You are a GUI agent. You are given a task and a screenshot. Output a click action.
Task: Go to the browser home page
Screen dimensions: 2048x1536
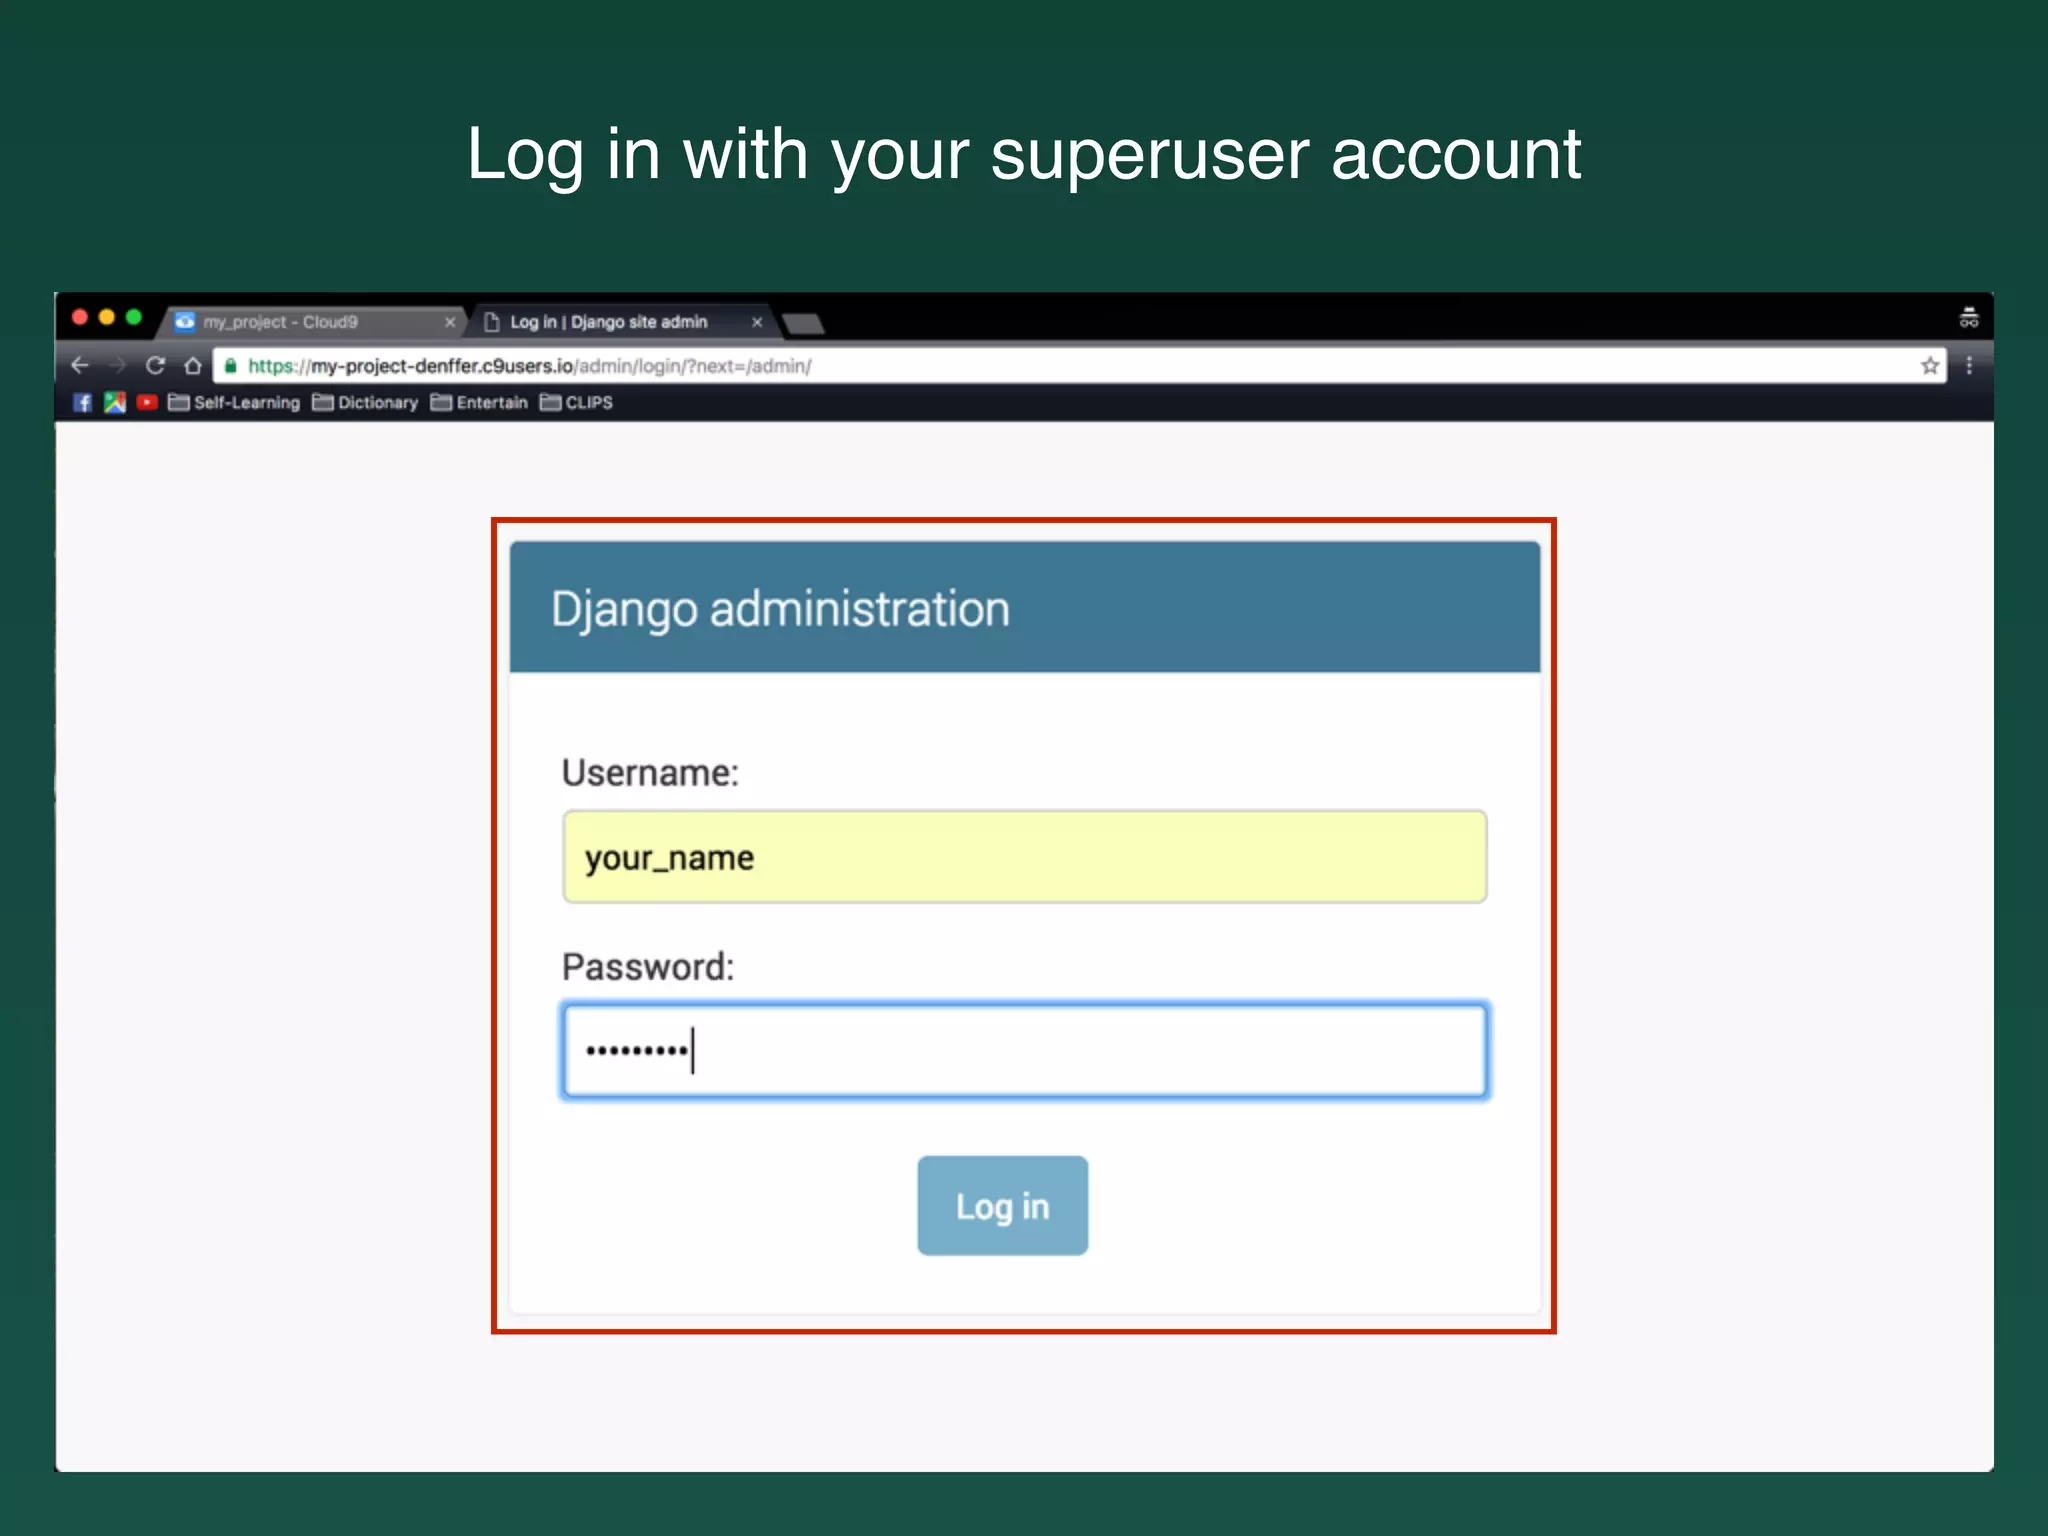click(x=193, y=366)
